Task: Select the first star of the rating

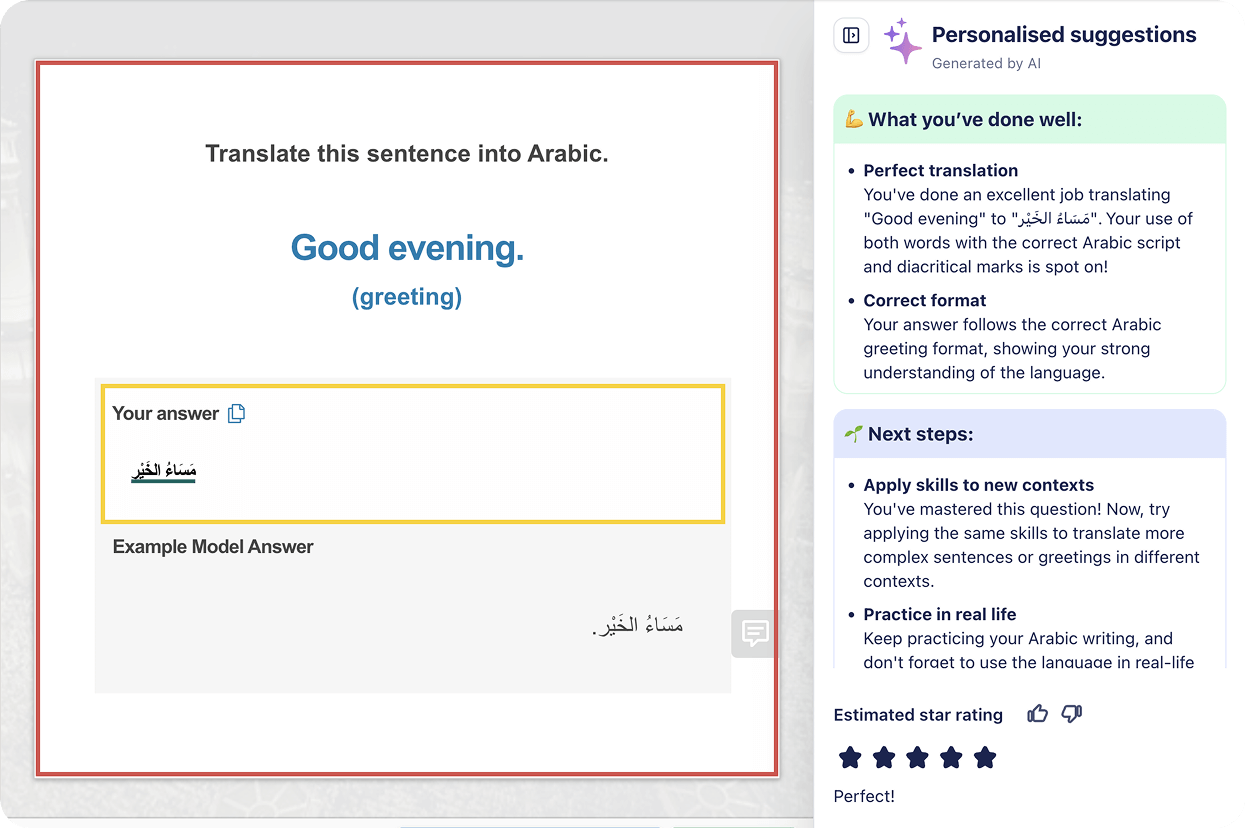Action: pos(850,757)
